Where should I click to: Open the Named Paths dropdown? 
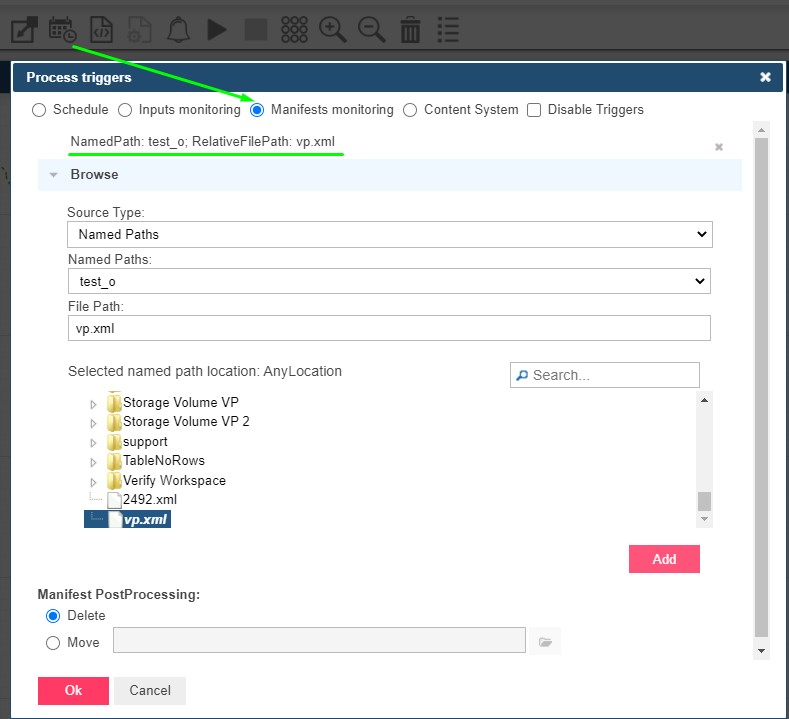click(389, 282)
